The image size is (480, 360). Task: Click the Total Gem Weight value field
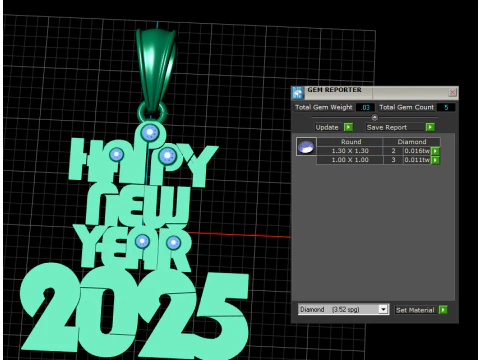[365, 107]
